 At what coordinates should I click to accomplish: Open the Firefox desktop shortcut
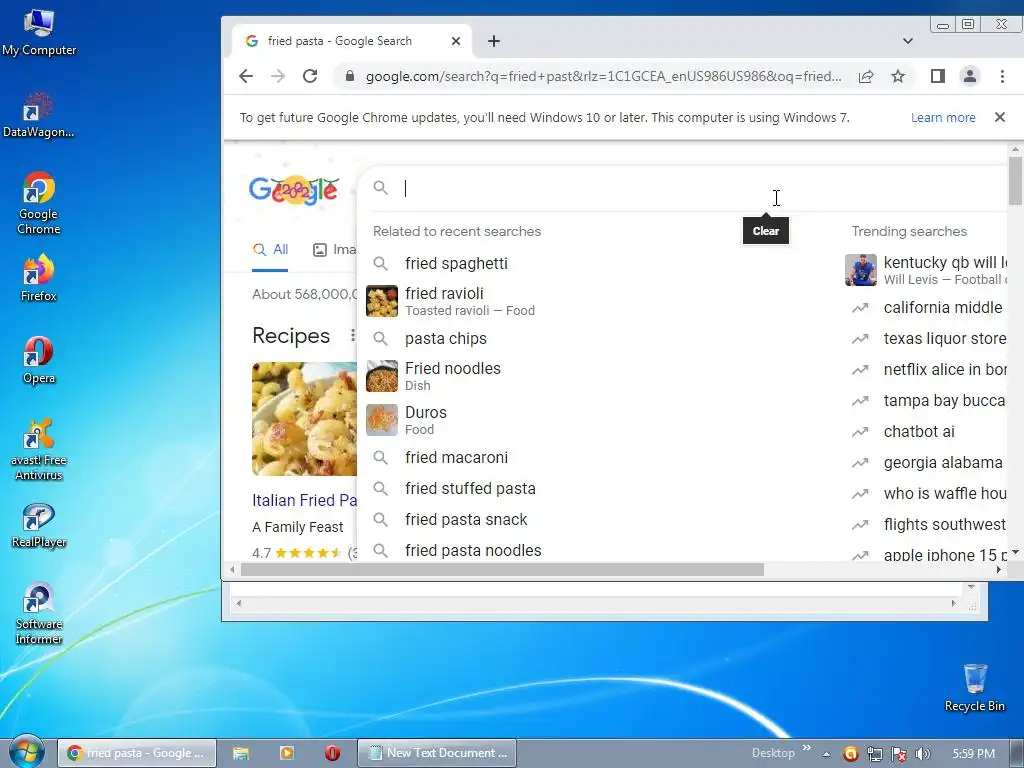coord(39,278)
